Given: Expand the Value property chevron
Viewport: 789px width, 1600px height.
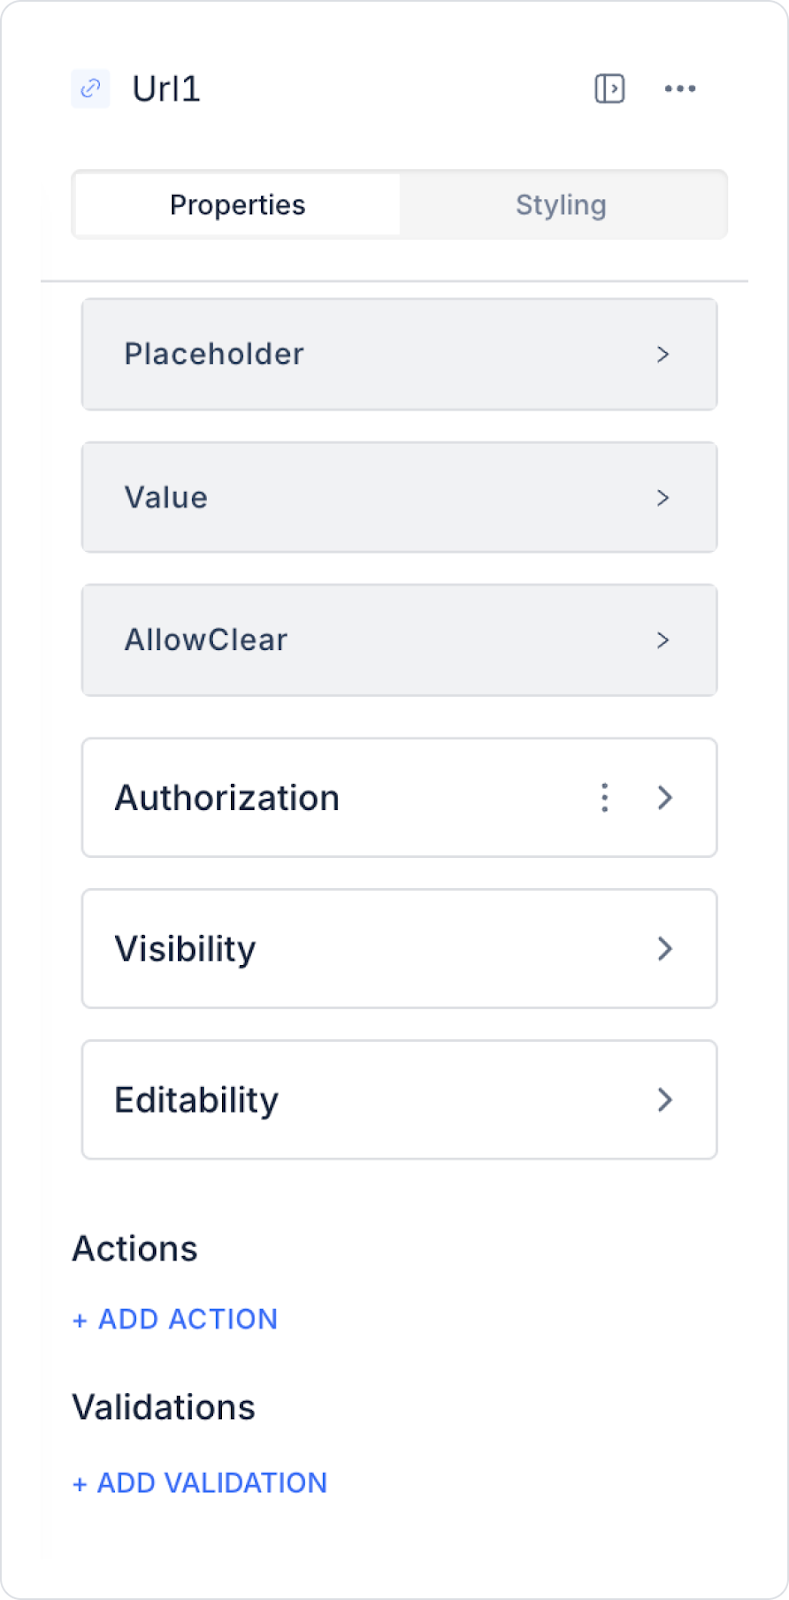Looking at the screenshot, I should pos(663,498).
